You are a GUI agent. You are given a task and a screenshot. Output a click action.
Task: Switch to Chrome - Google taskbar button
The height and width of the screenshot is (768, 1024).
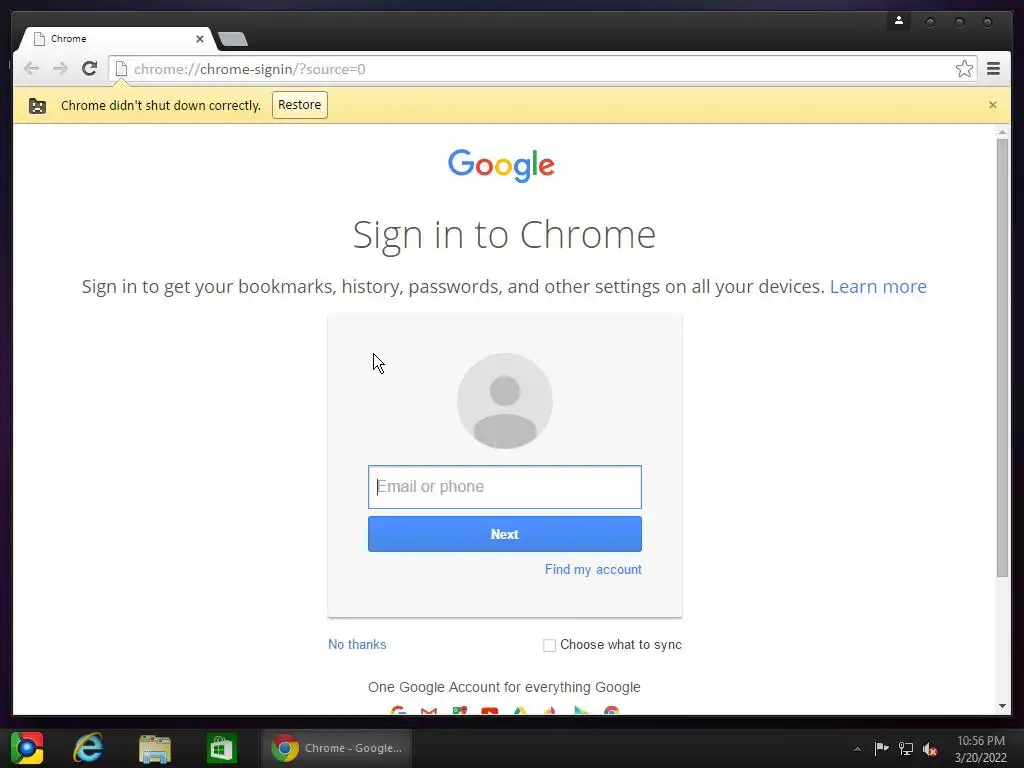click(x=336, y=748)
